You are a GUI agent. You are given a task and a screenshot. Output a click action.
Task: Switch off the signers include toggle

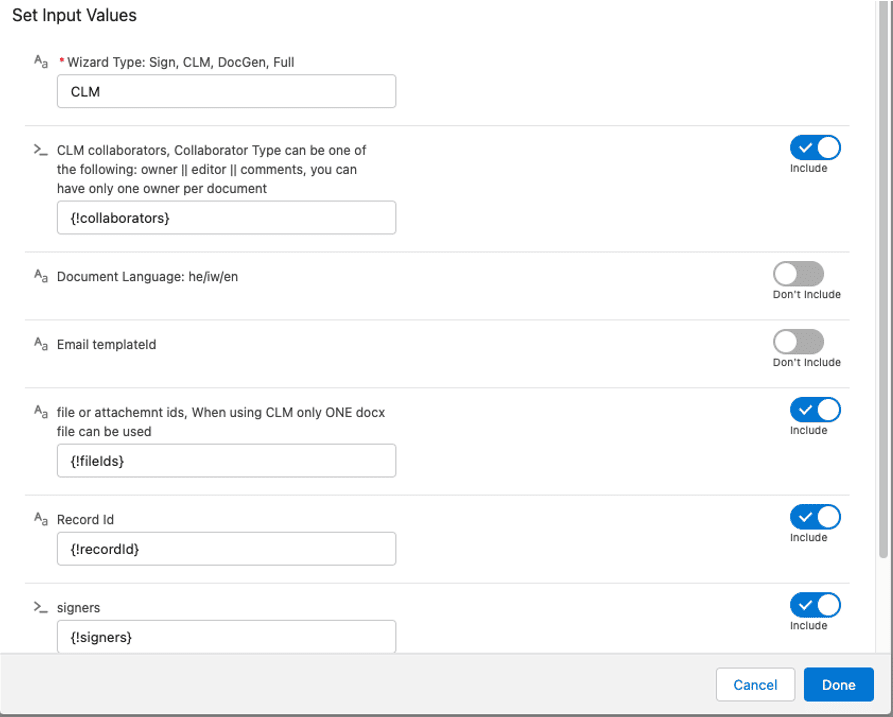(814, 605)
